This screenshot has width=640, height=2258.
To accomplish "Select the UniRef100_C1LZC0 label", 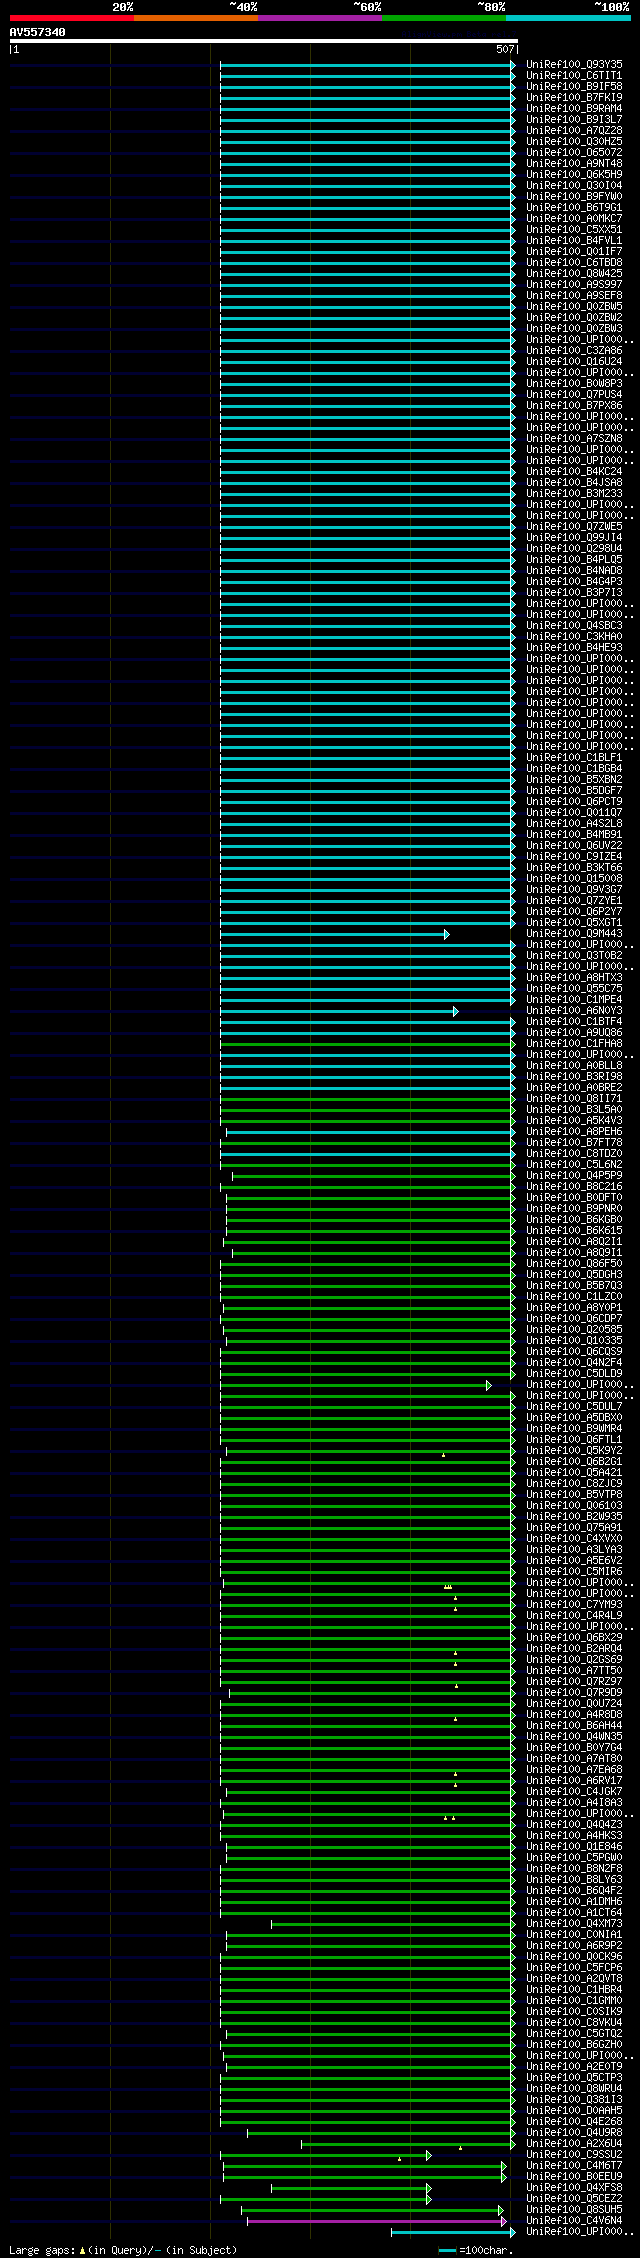I will (574, 1297).
